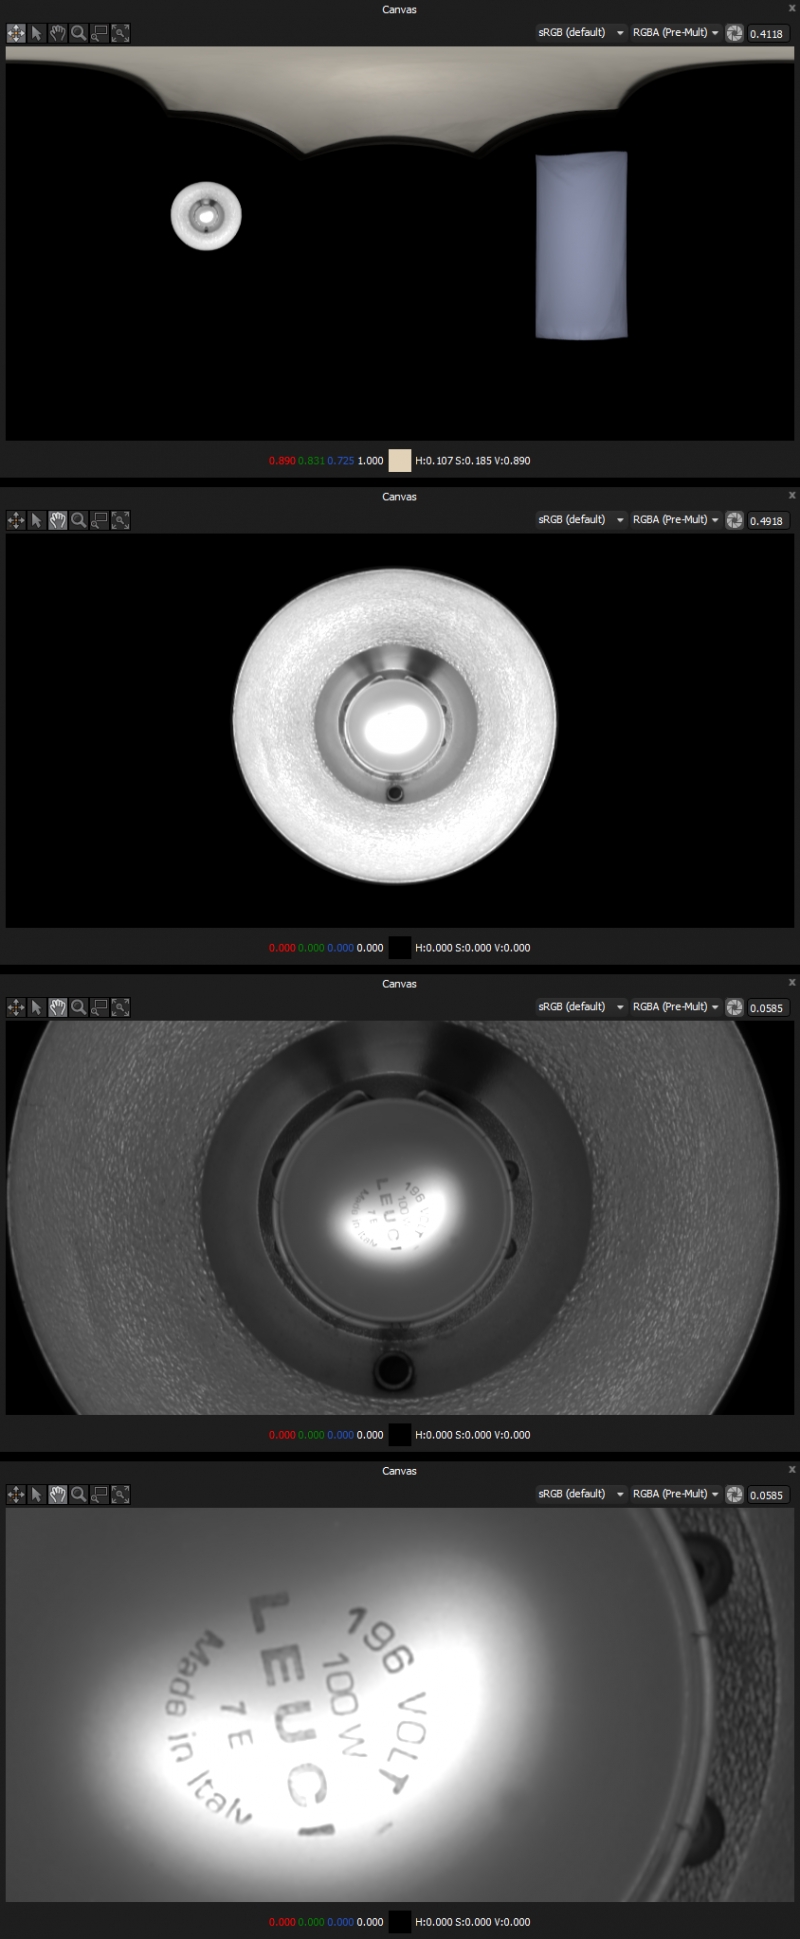Screen dimensions: 800x1939
Task: Click the exposure aperture icon beside 0.4118
Action: pyautogui.click(x=735, y=33)
